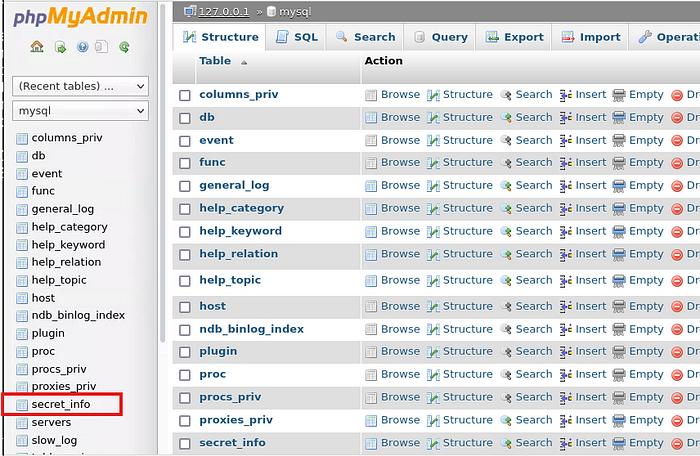
Task: Click the mysql database breadcrumb
Action: tap(295, 12)
